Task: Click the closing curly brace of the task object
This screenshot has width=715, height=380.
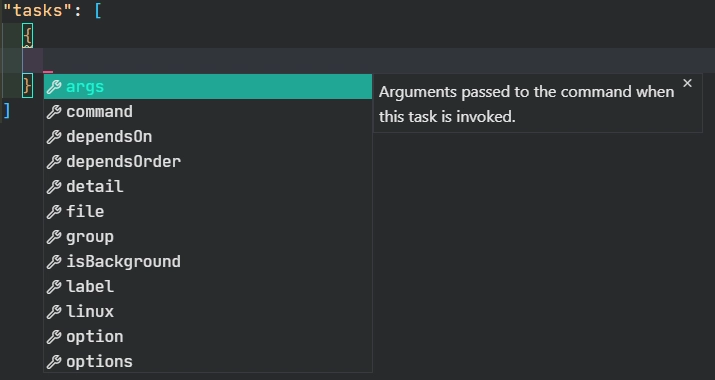Action: click(27, 85)
